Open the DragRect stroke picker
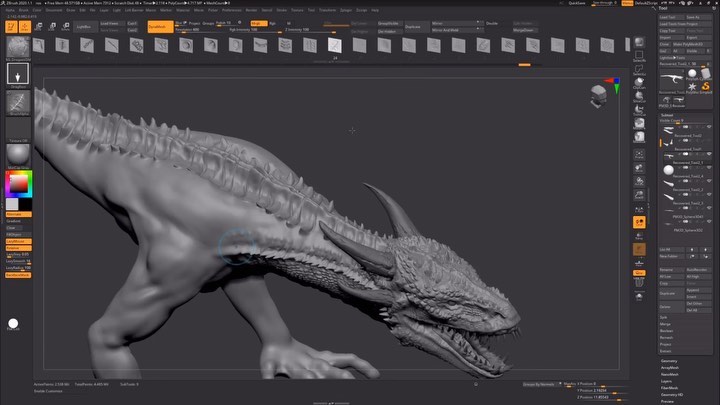This screenshot has height=405, width=720. 18,73
